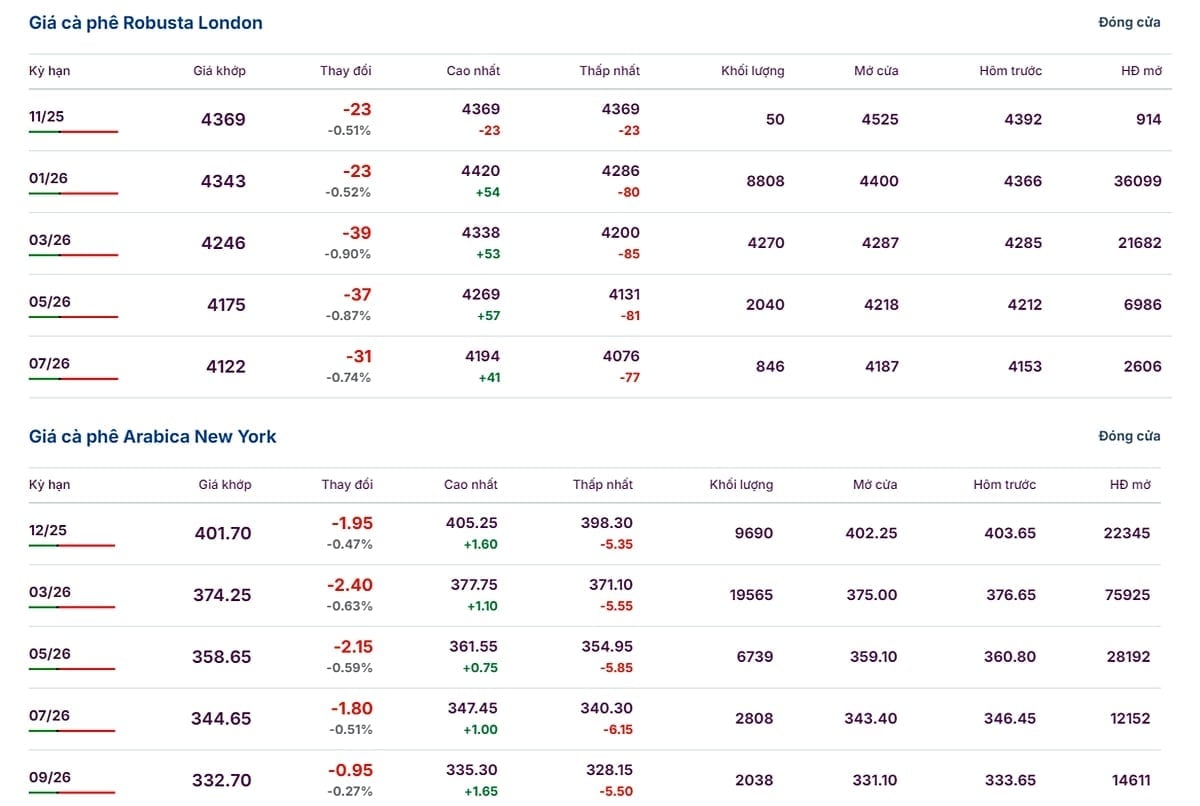The width and height of the screenshot is (1200, 806).
Task: Select the 401.70 matched price for 12/25
Action: point(223,534)
